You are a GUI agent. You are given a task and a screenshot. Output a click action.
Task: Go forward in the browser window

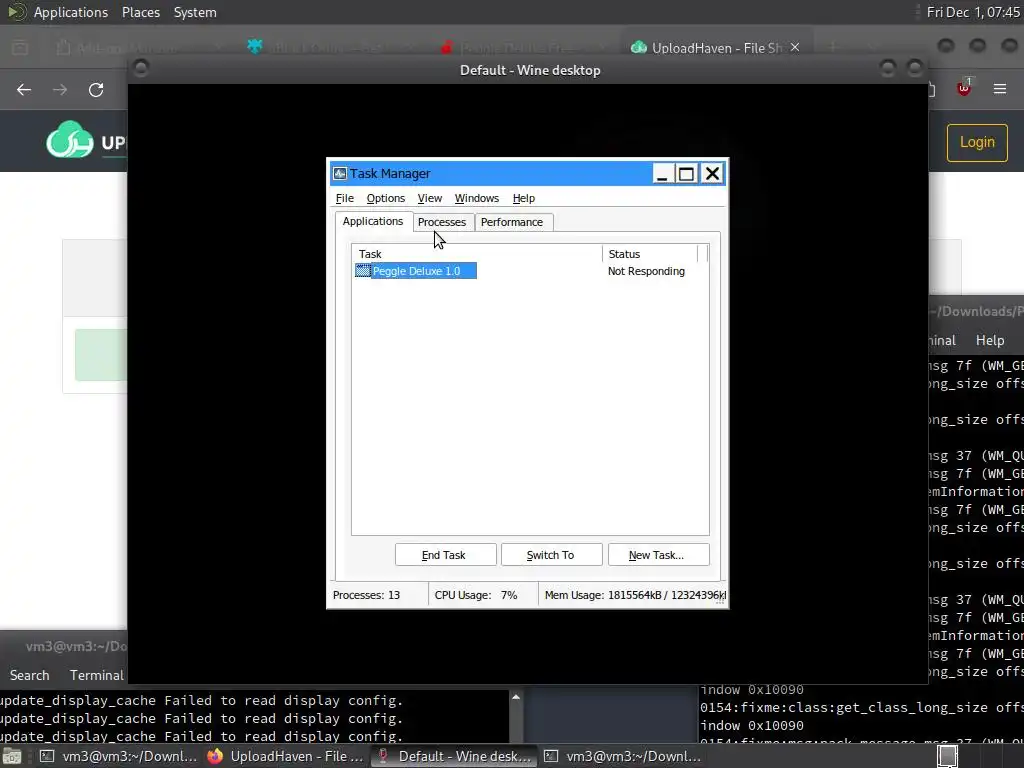[x=60, y=89]
